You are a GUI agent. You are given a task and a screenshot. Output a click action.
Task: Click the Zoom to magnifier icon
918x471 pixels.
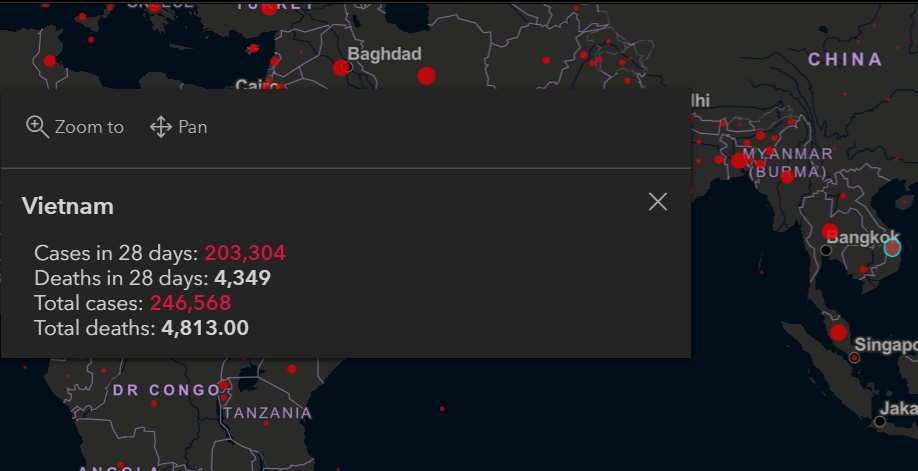[37, 127]
